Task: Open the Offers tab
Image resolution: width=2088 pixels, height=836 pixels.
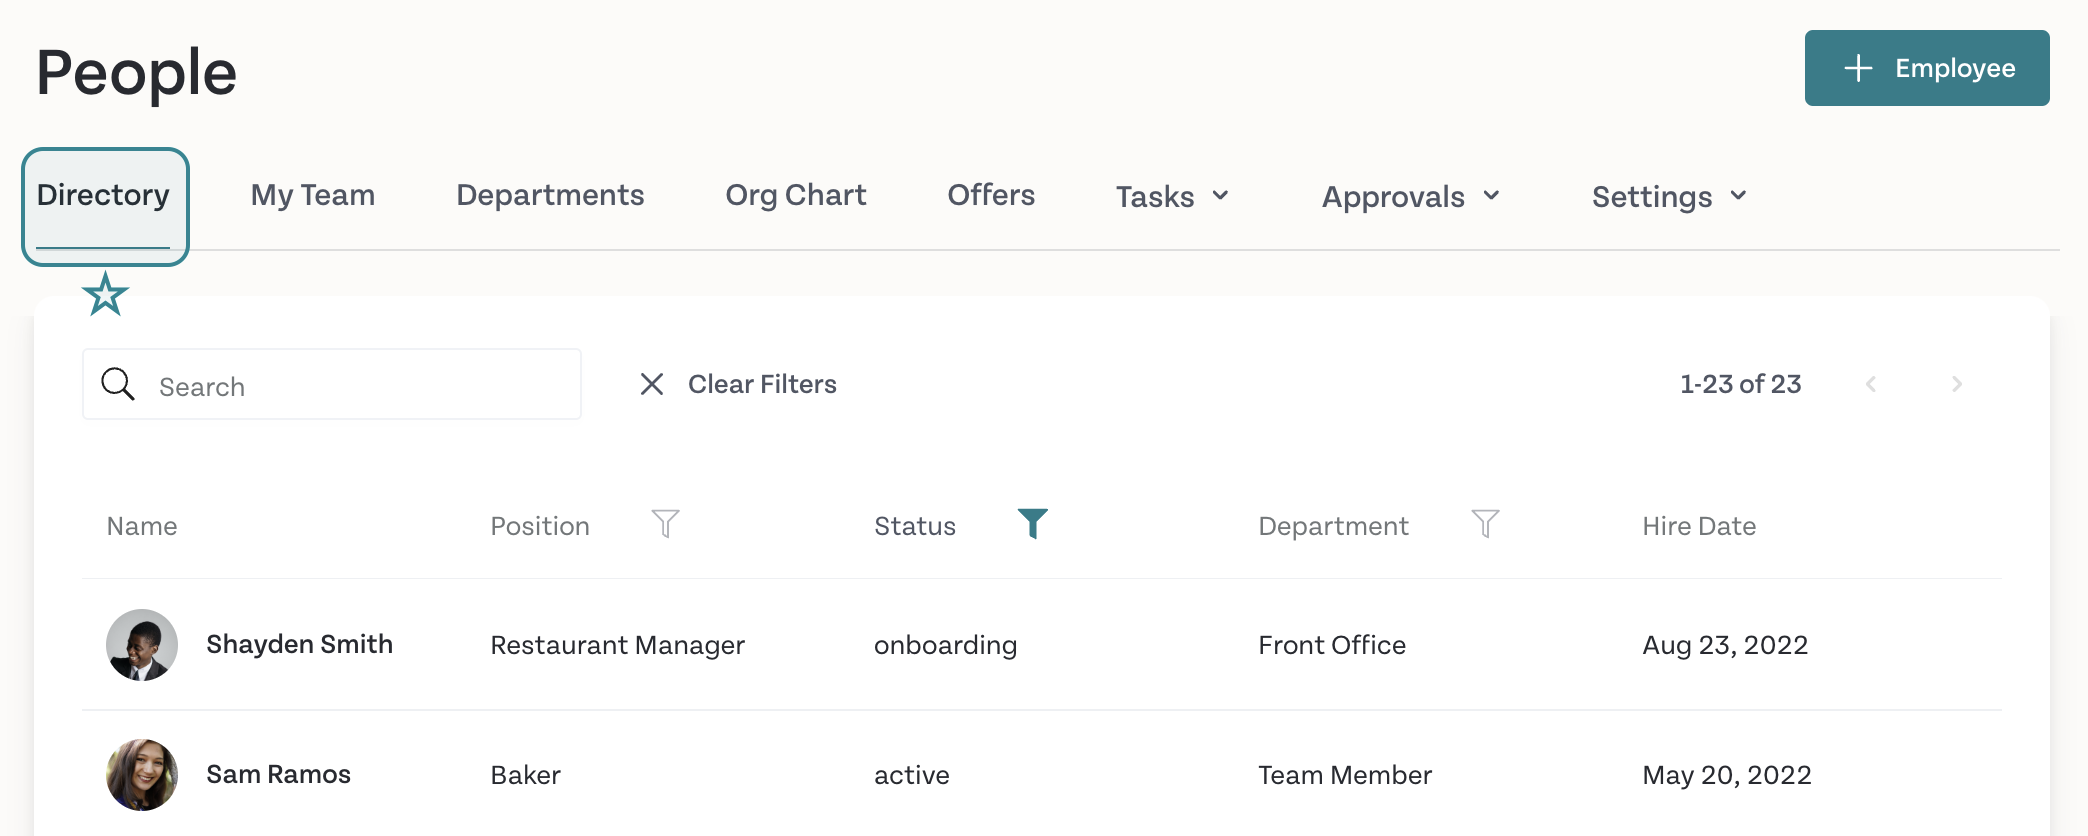Action: 991,195
